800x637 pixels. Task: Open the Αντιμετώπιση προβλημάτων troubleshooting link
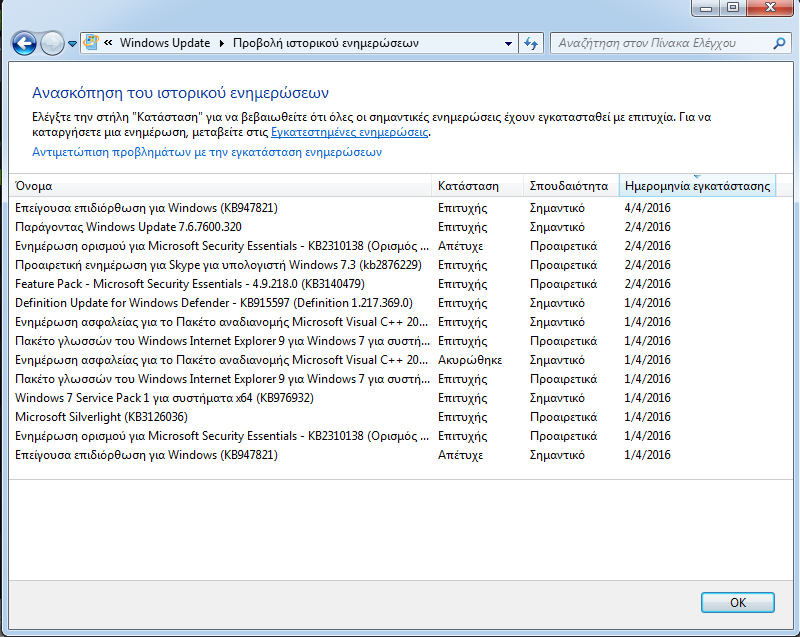[206, 153]
